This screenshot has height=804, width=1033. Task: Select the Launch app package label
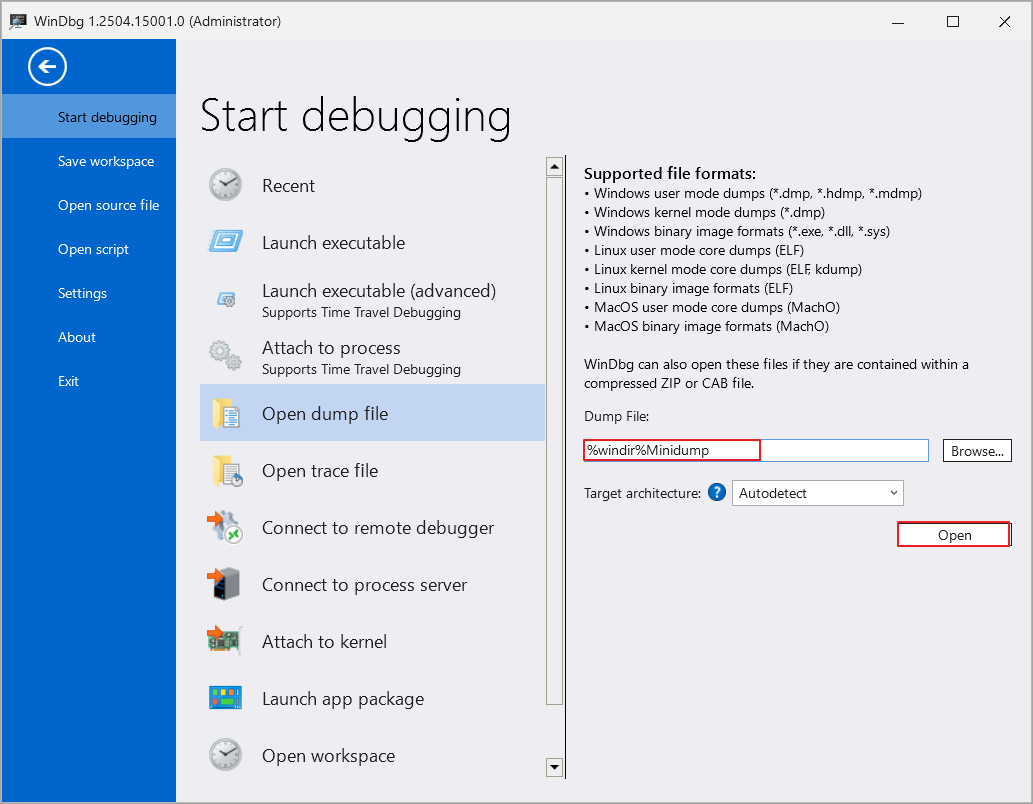pos(343,699)
